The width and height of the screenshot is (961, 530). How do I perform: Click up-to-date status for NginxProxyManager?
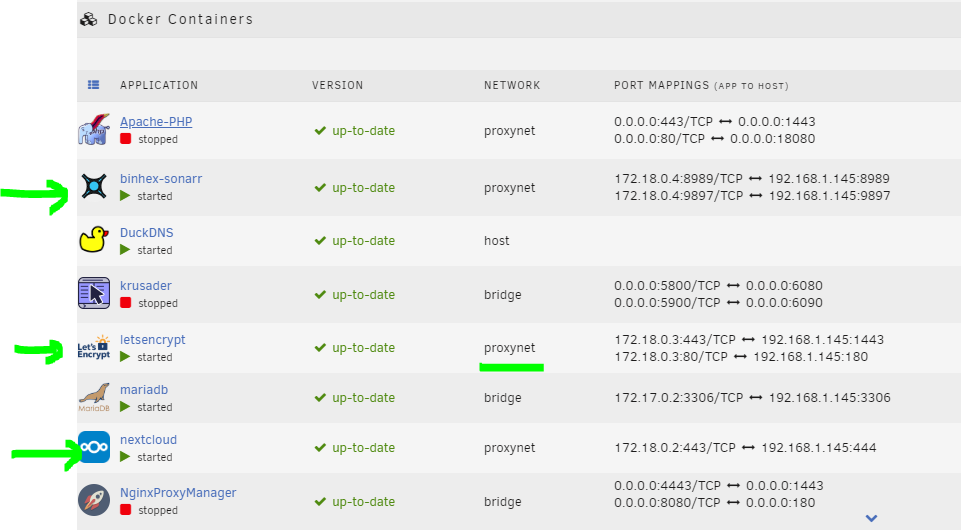coord(355,502)
